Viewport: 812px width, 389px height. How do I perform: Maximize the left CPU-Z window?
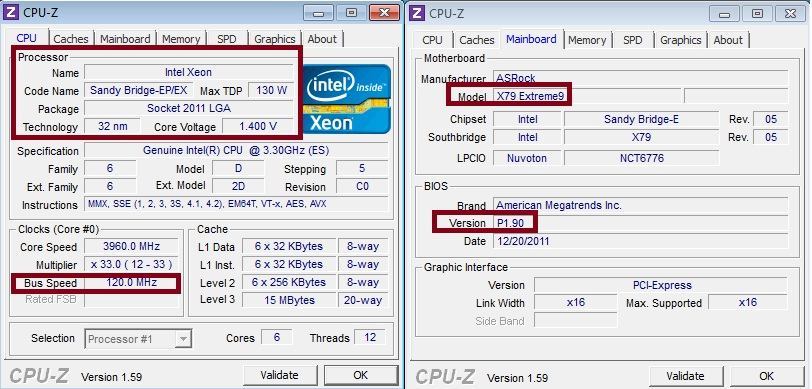(352, 13)
